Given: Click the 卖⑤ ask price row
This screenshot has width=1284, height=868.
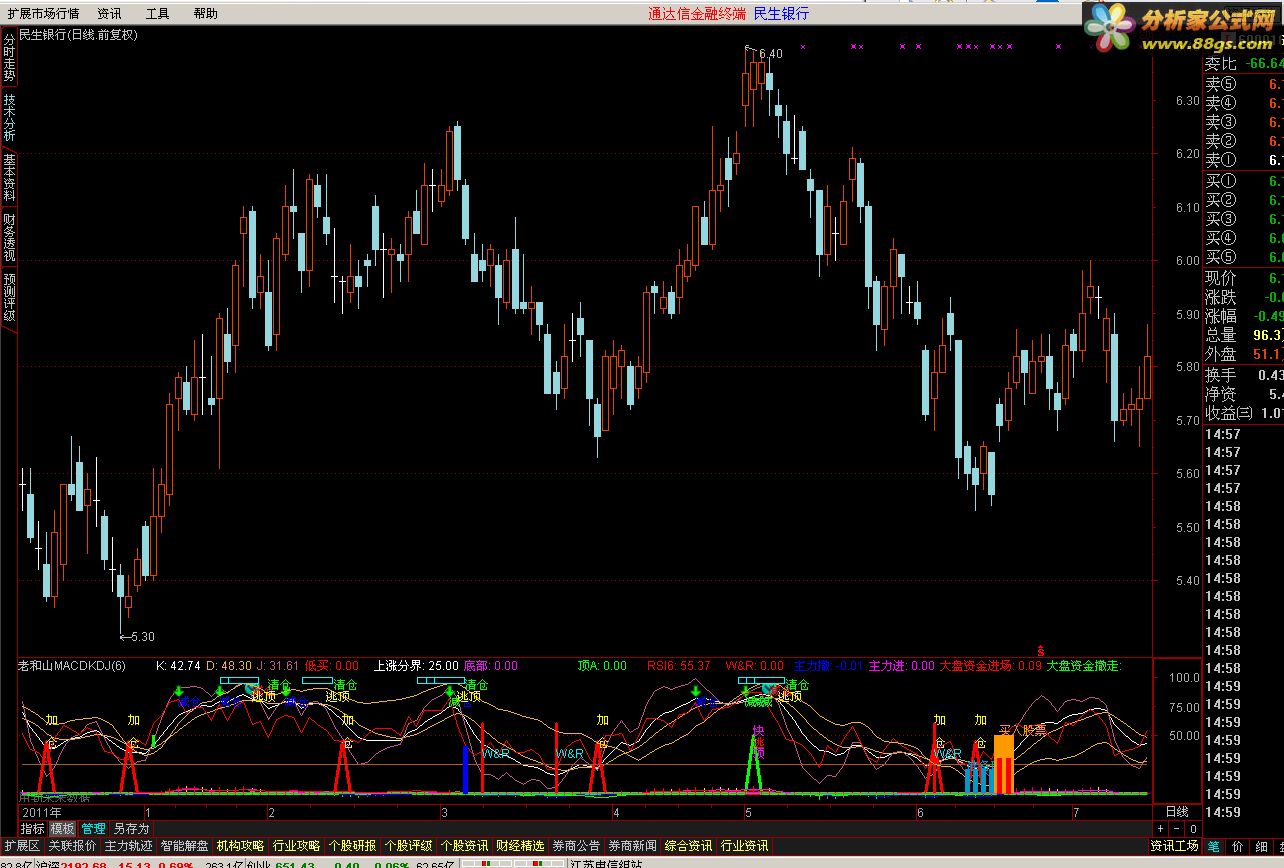Looking at the screenshot, I should click(x=1243, y=84).
